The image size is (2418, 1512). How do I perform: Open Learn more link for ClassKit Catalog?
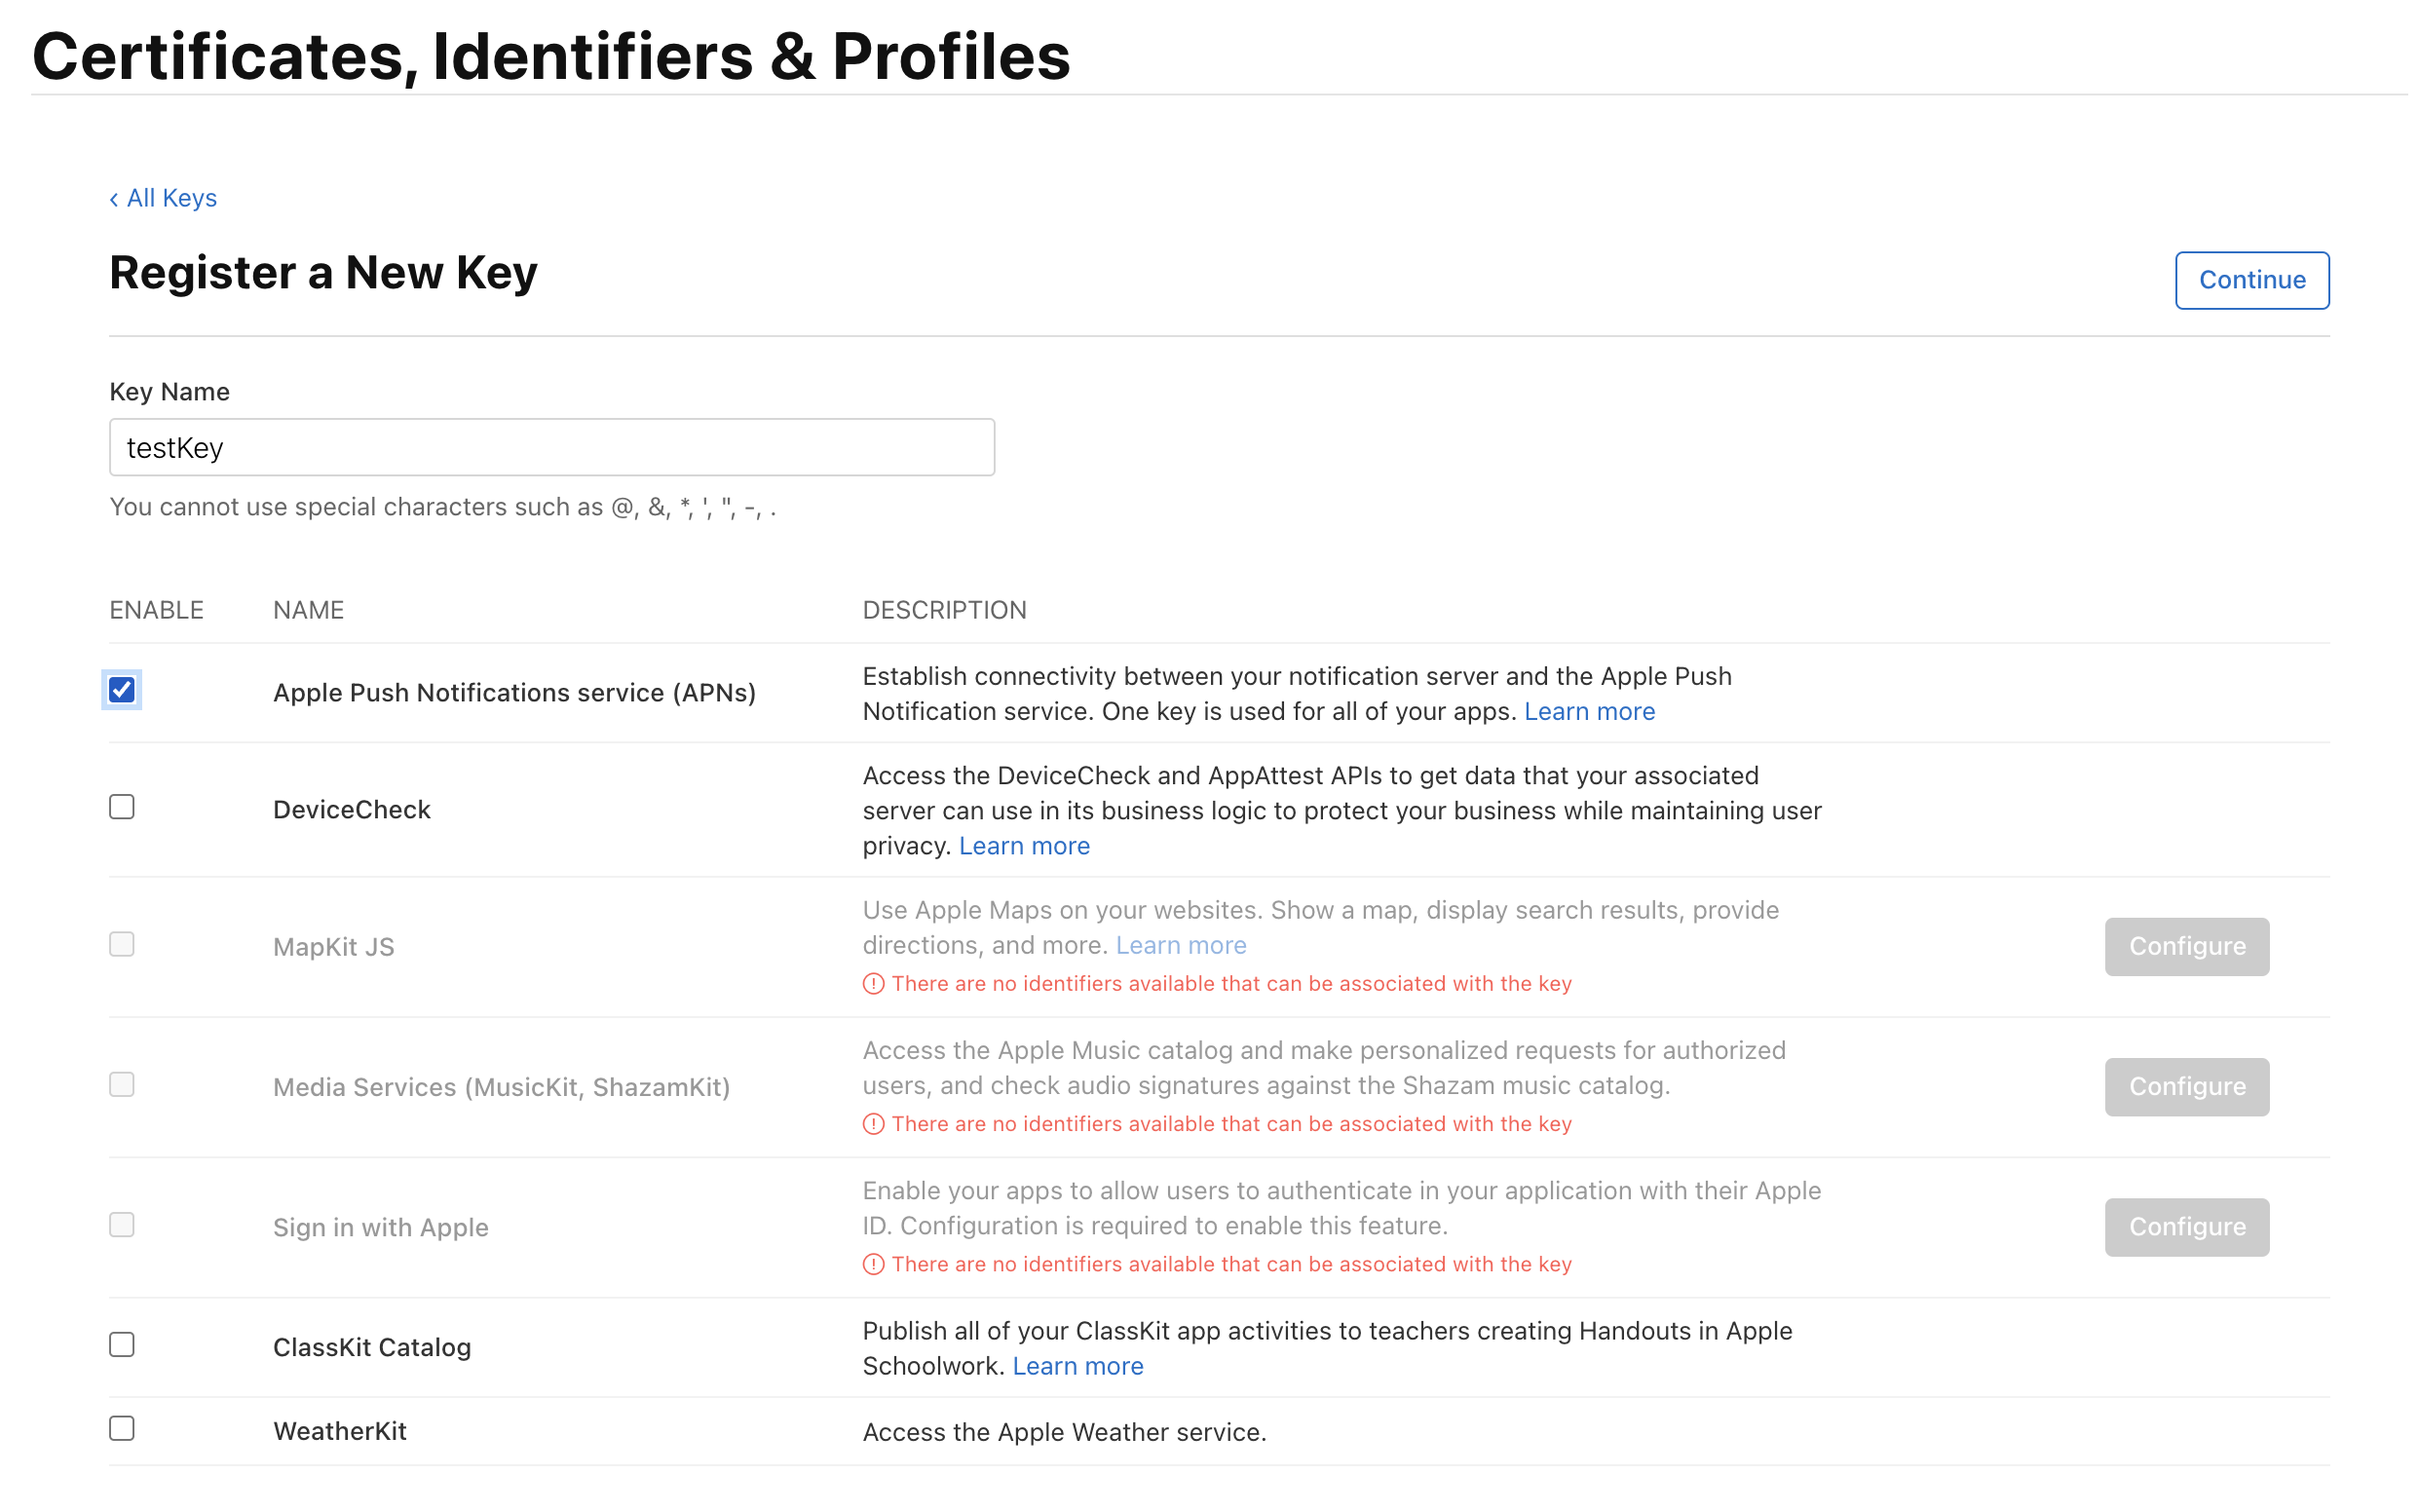(1077, 1366)
